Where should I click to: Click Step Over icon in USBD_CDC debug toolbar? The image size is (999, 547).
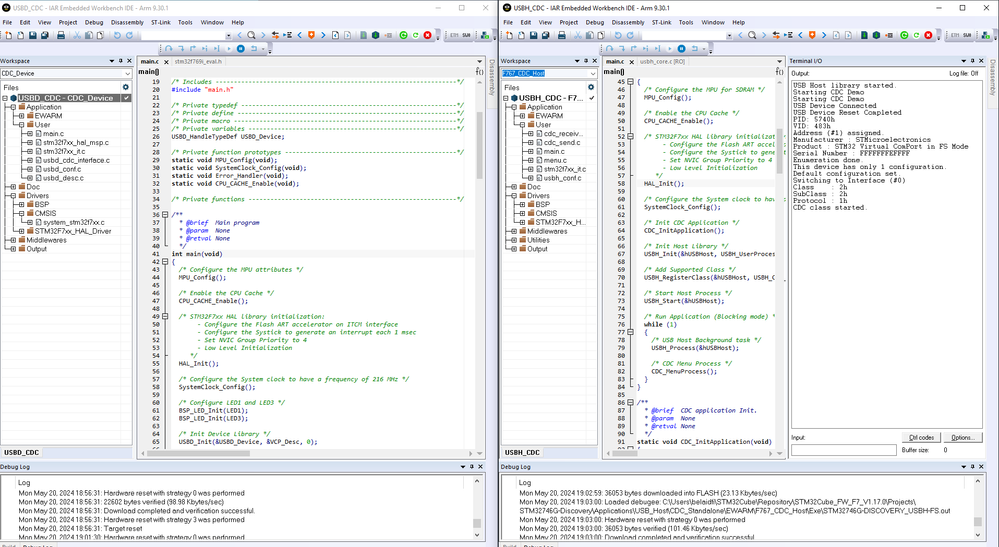coord(169,48)
